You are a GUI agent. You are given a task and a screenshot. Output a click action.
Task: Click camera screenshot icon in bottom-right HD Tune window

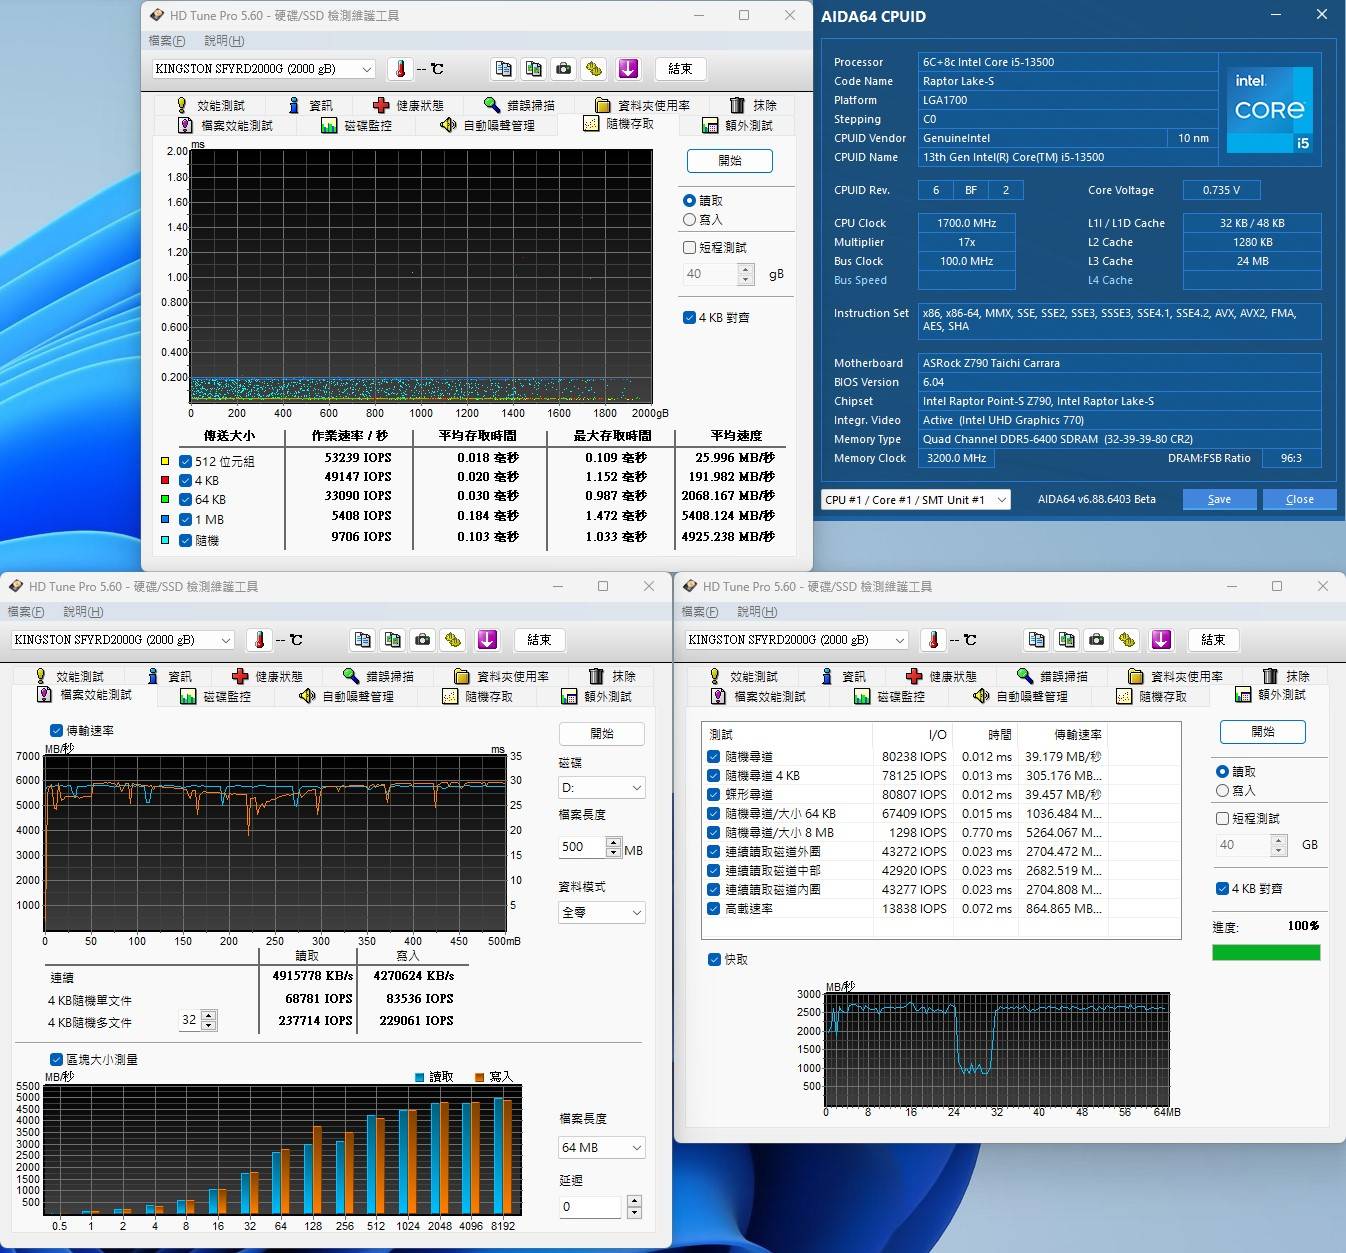click(x=1097, y=640)
